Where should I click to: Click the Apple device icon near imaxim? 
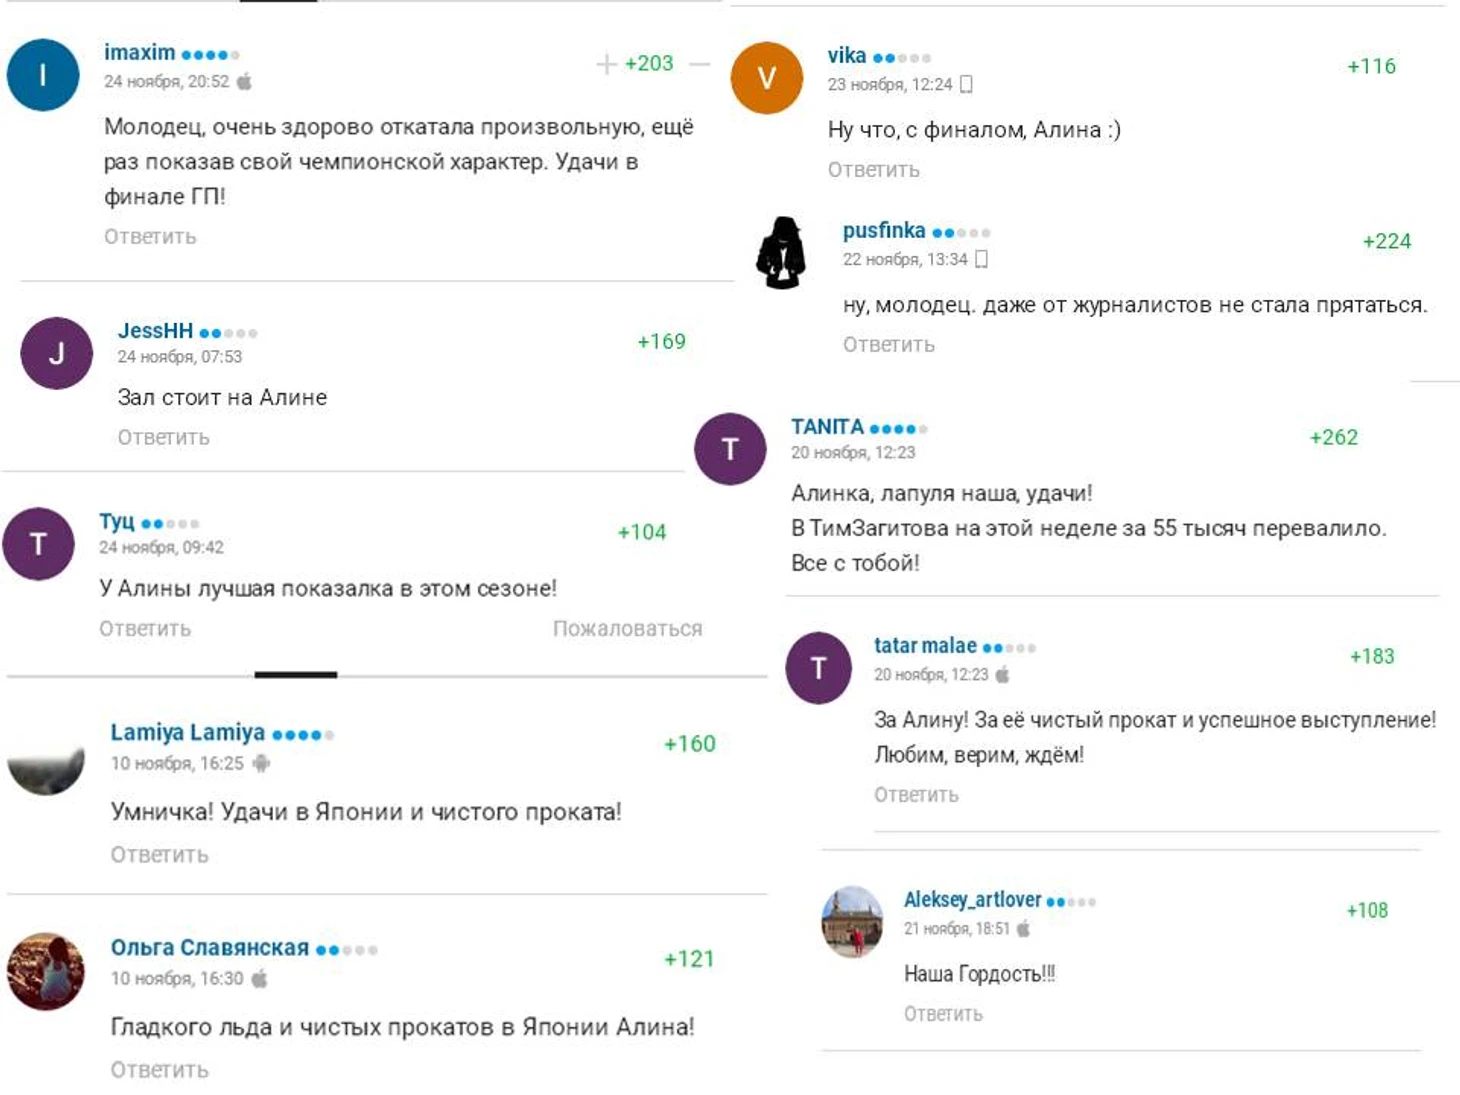tap(244, 81)
